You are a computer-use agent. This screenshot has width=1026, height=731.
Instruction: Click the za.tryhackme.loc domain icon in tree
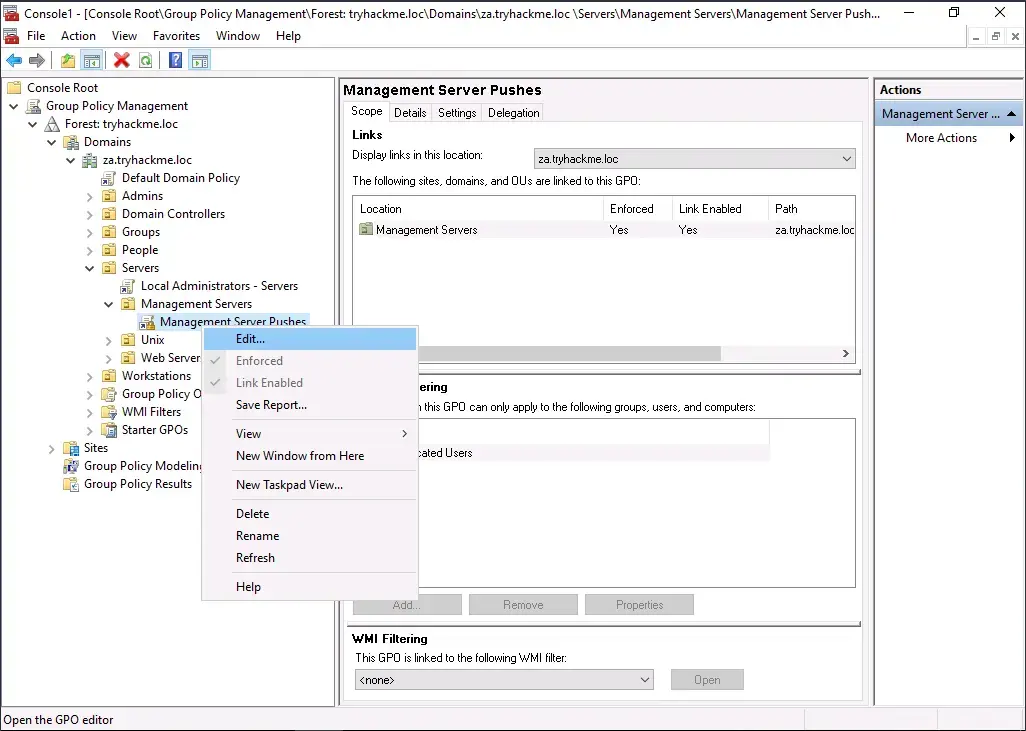[x=90, y=160]
